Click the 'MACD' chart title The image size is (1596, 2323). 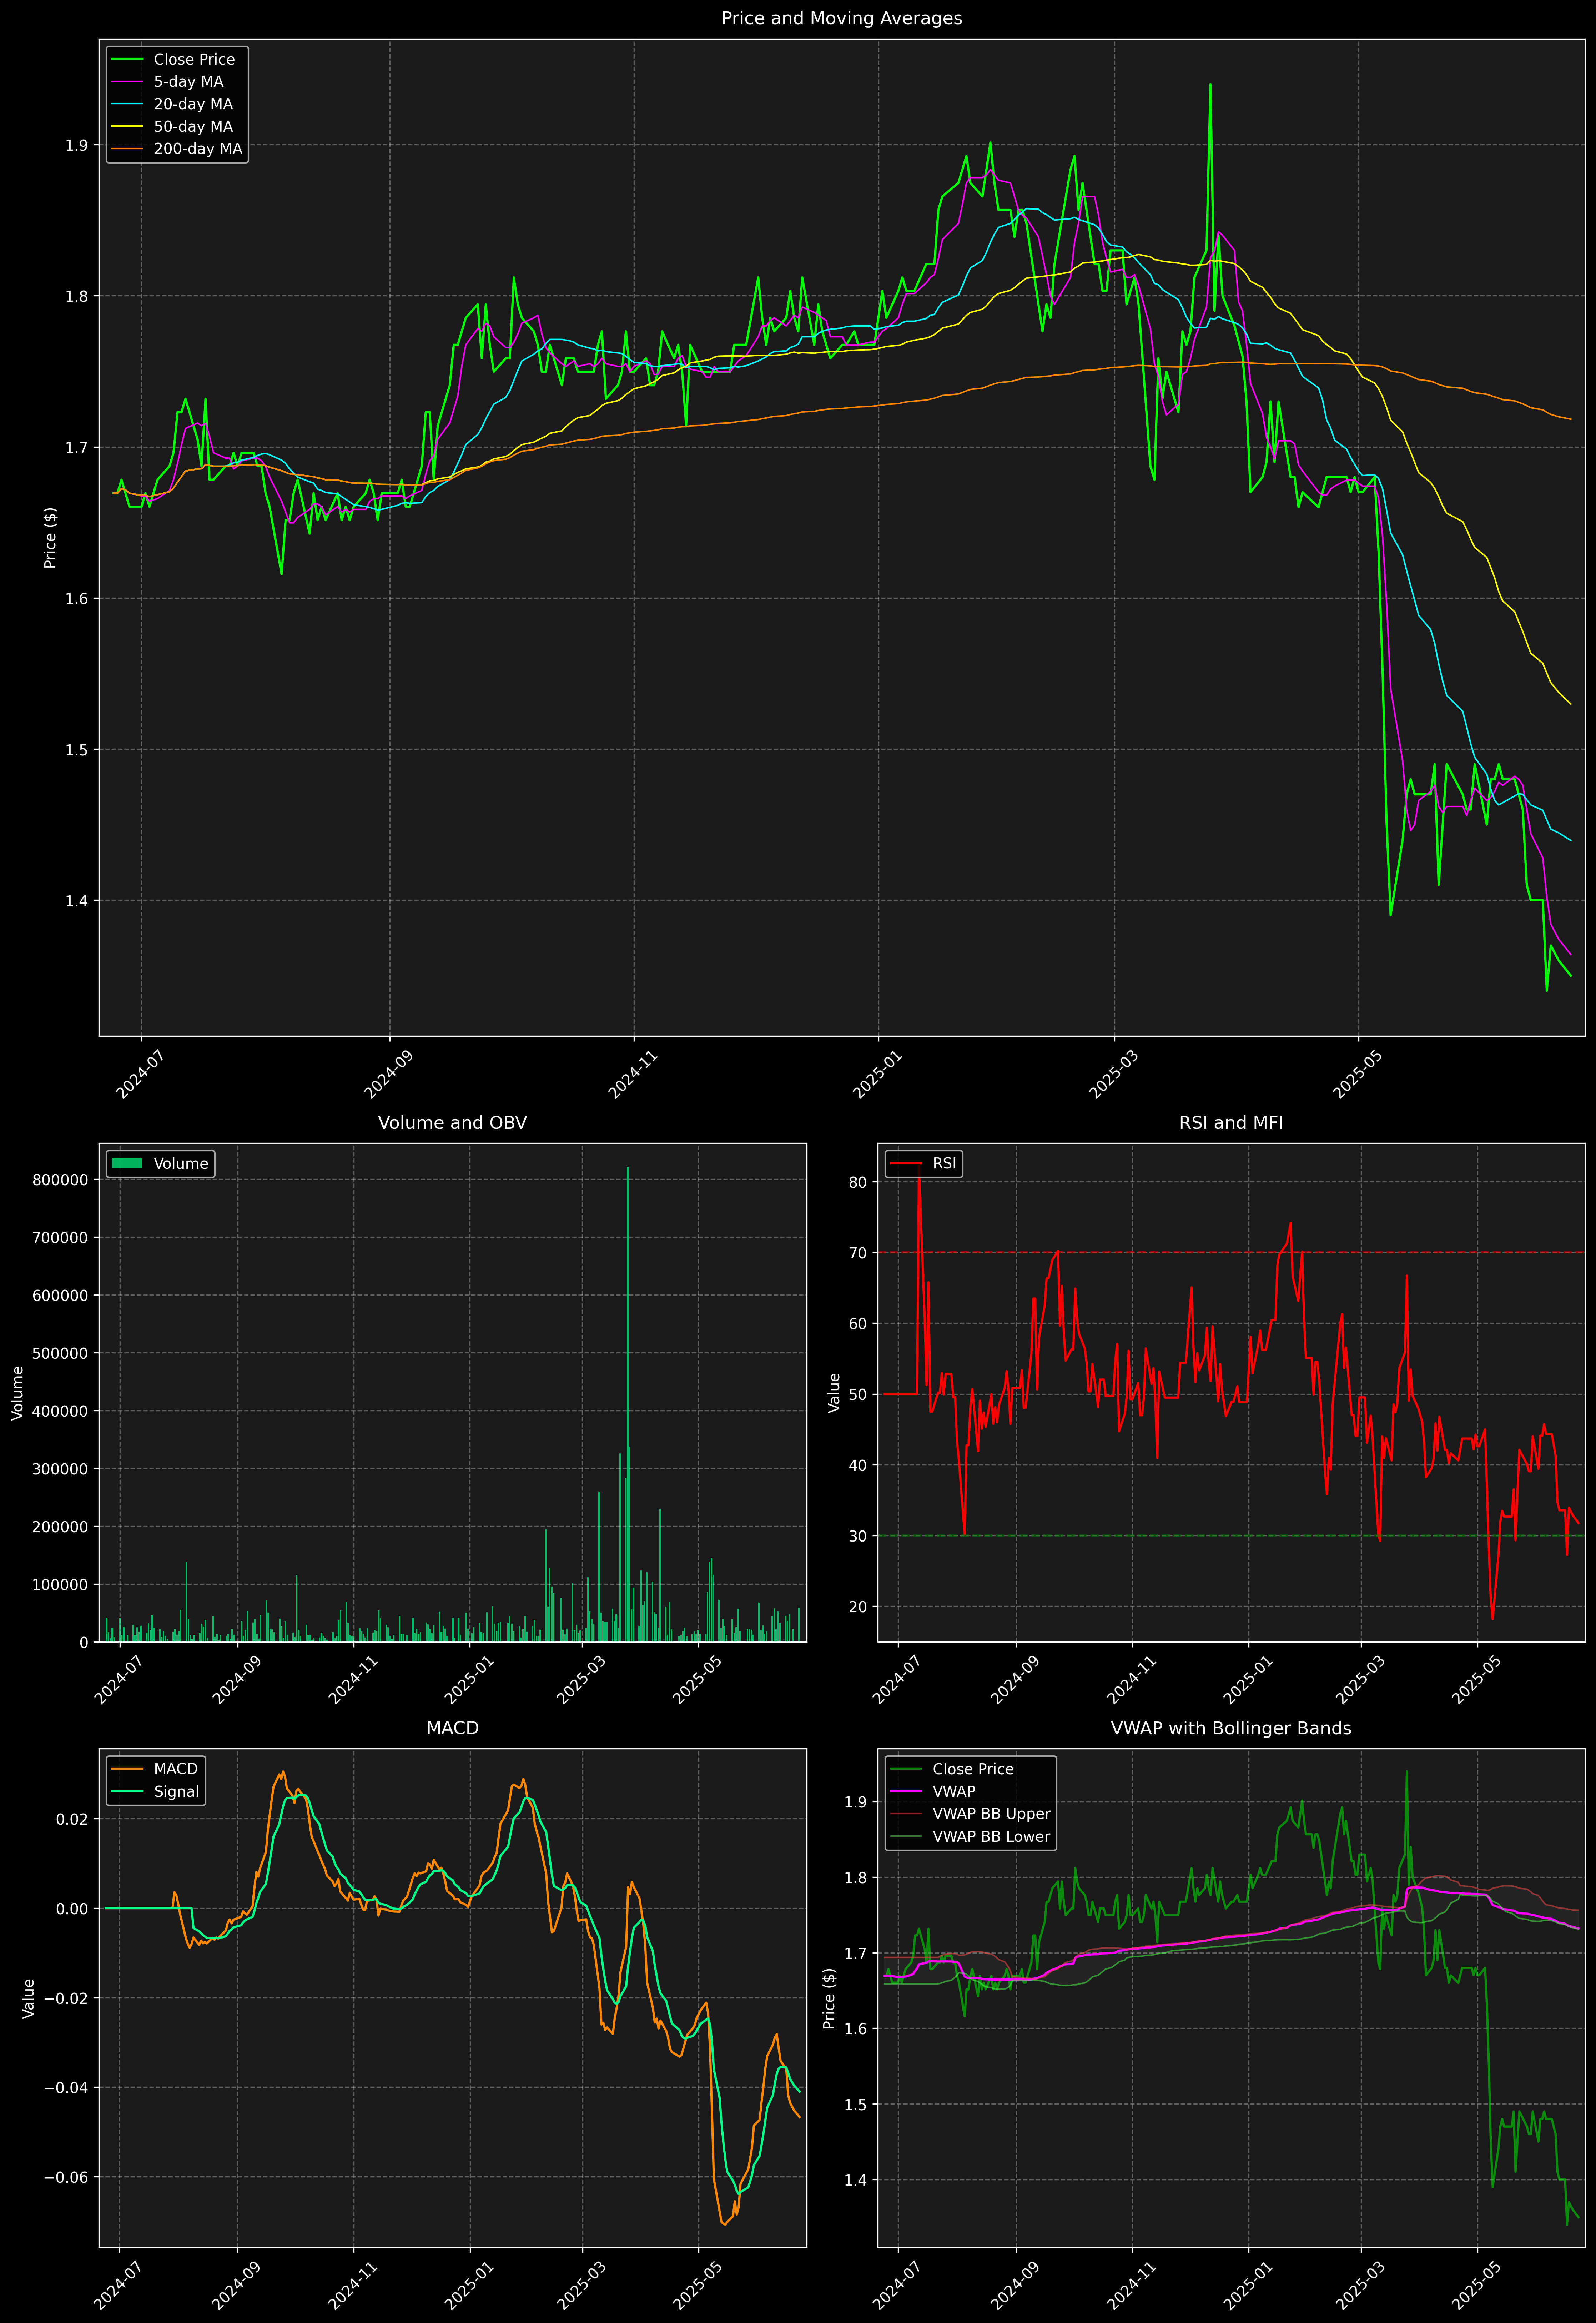[x=452, y=1728]
